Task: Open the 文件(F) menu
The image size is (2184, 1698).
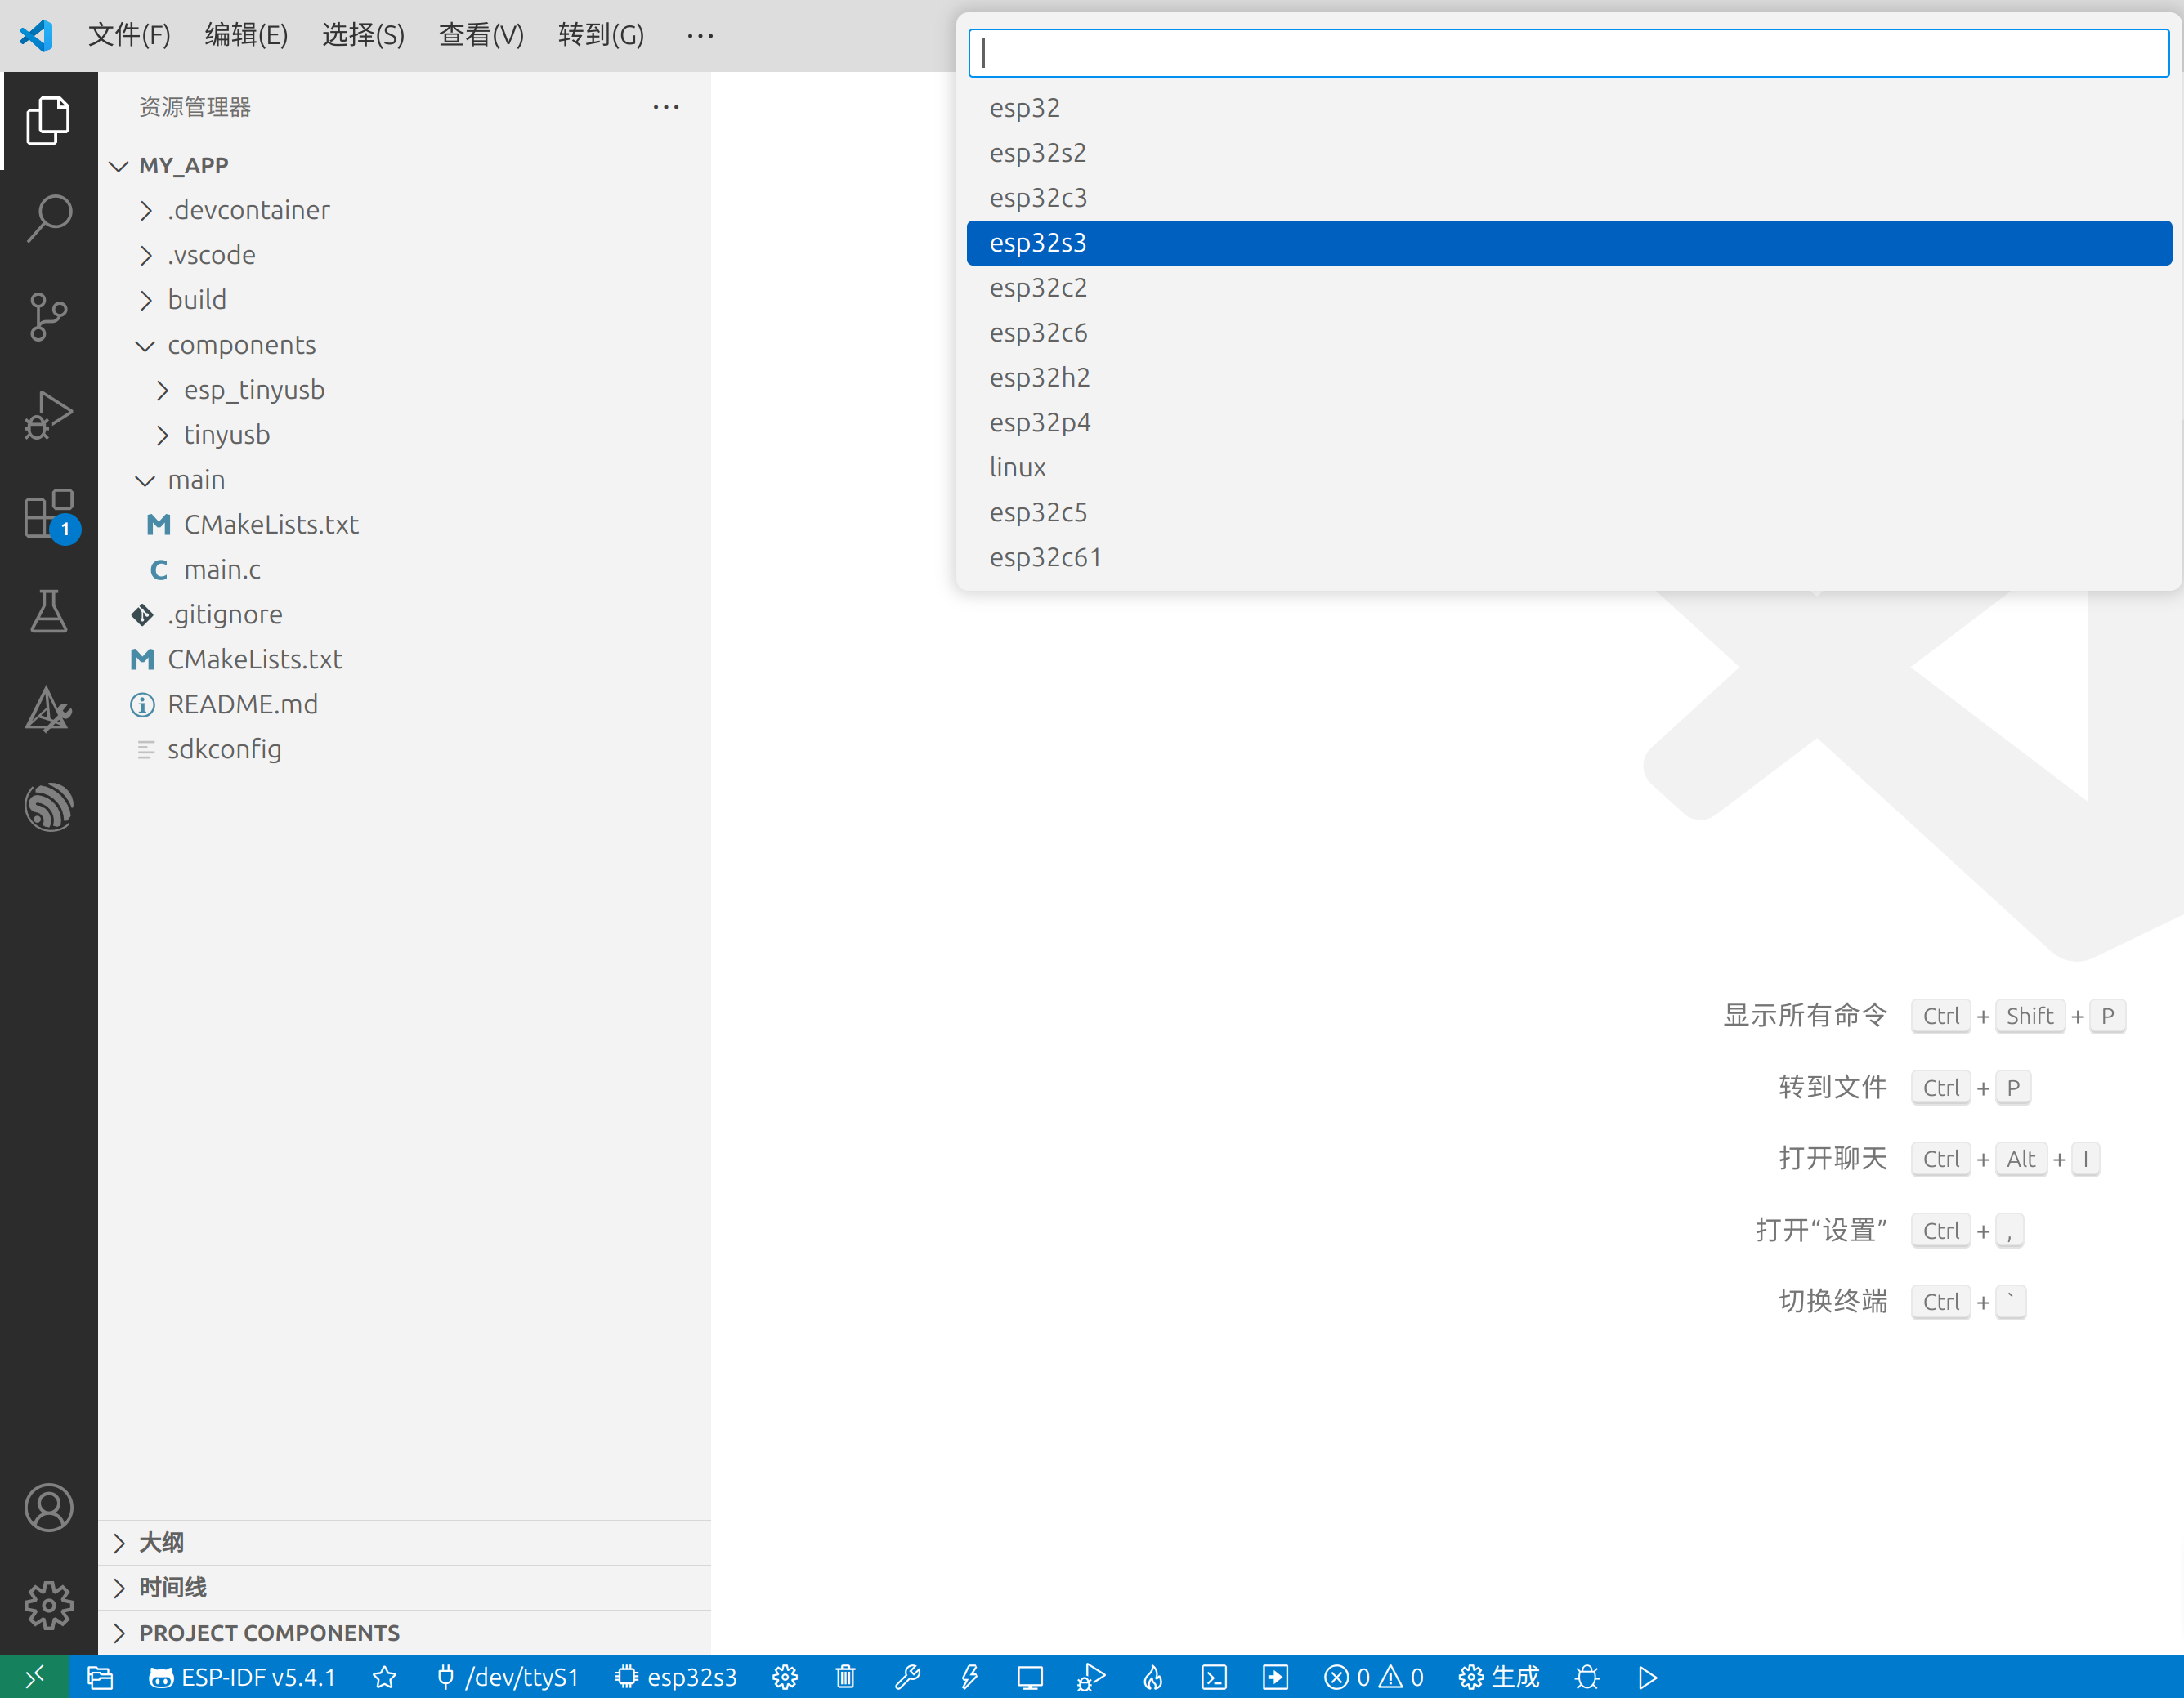Action: click(x=129, y=35)
